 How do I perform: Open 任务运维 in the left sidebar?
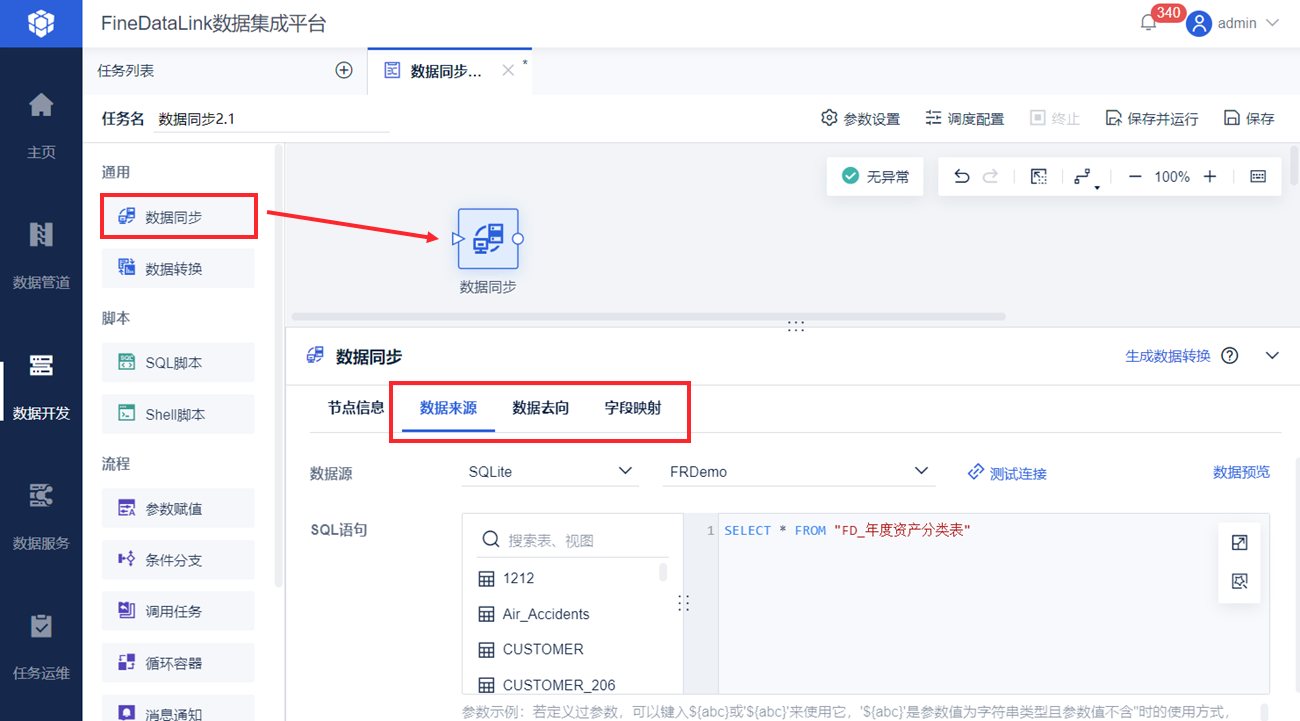(41, 646)
